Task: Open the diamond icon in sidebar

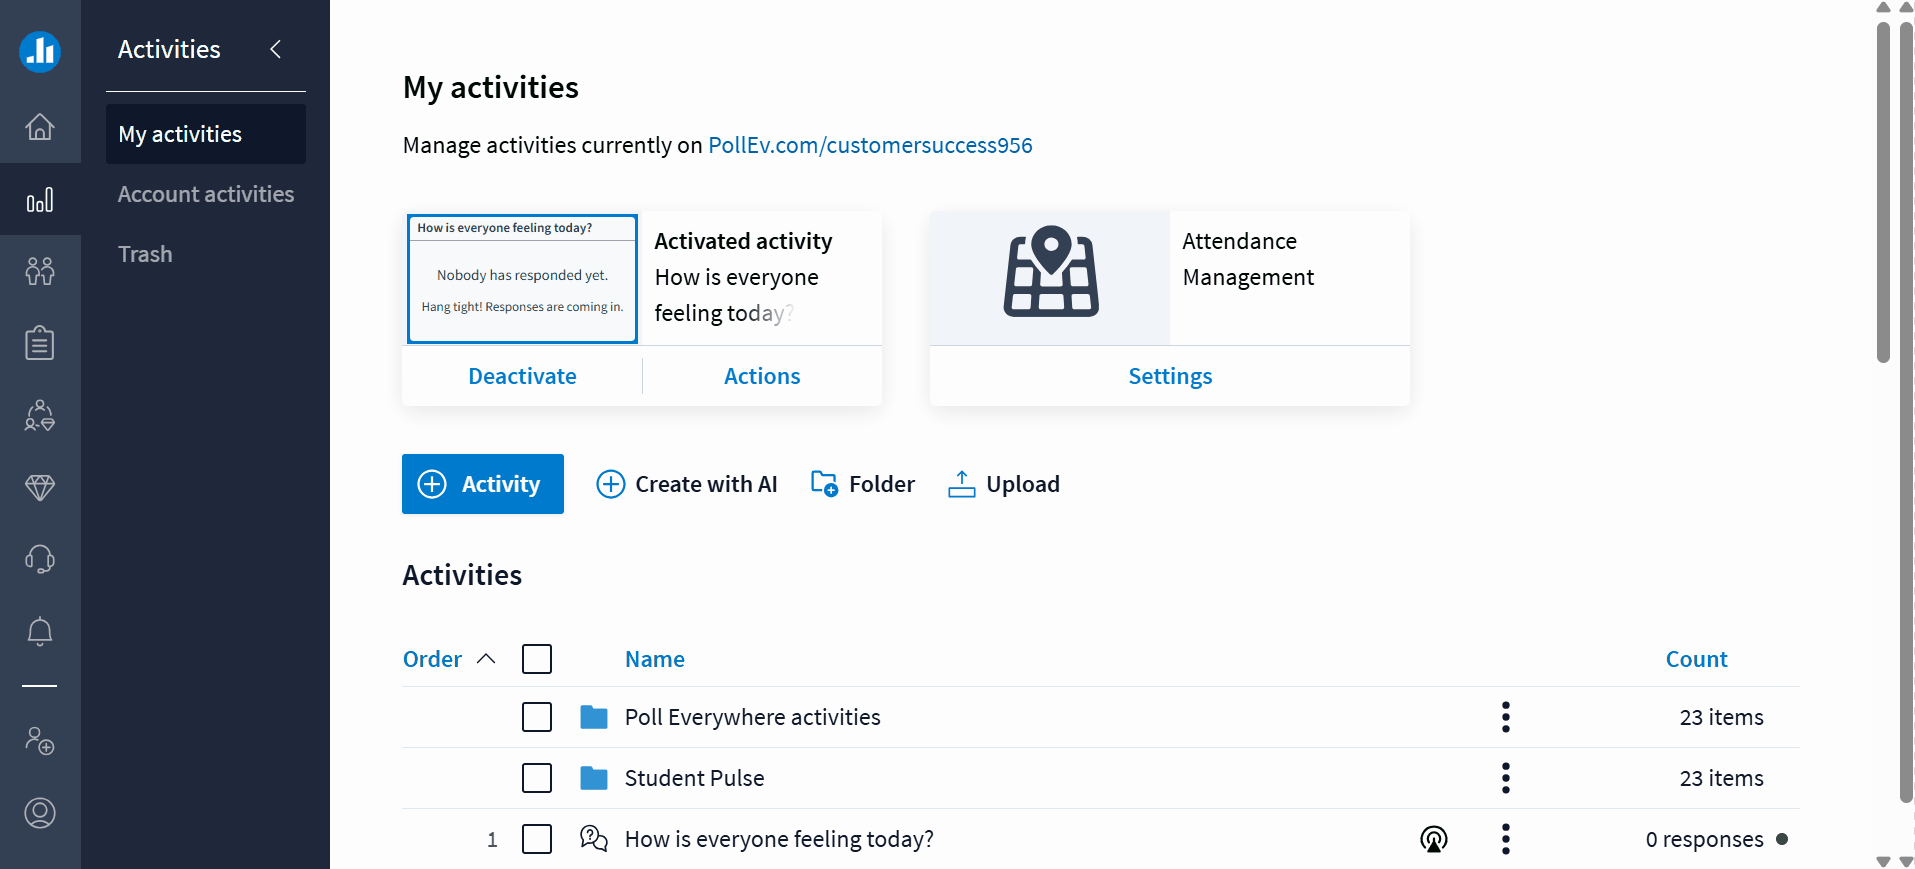Action: 40,487
